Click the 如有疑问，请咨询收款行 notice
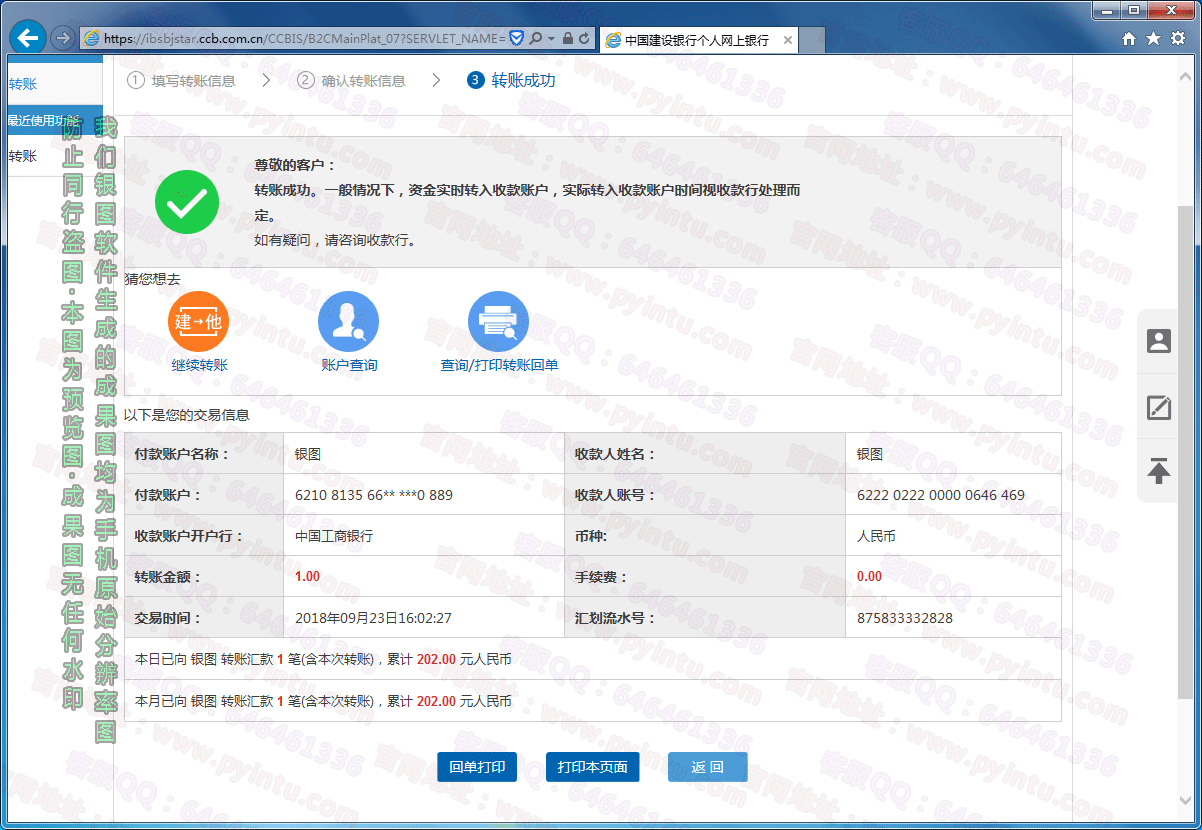Image resolution: width=1202 pixels, height=830 pixels. click(x=336, y=240)
